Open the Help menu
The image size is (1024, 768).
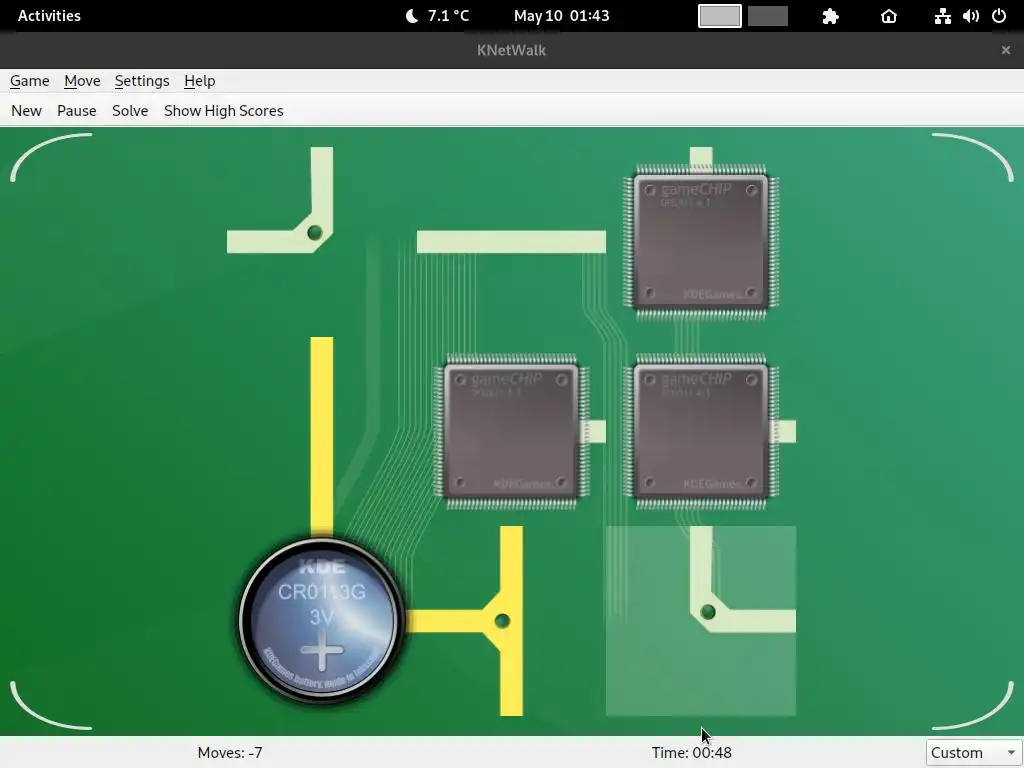pos(199,81)
